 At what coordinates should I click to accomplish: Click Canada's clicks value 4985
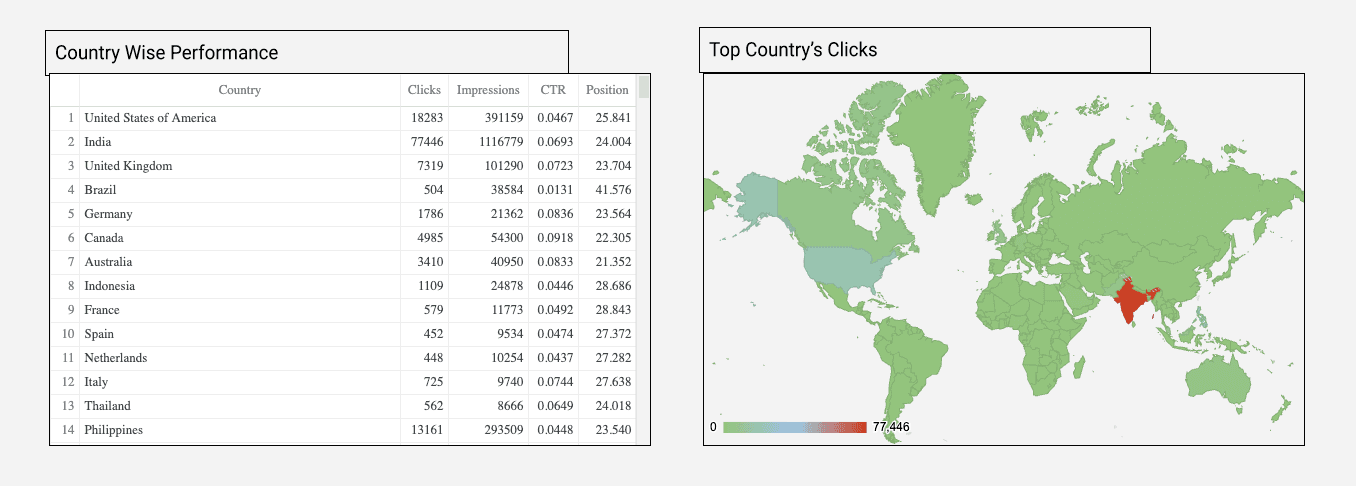[430, 238]
